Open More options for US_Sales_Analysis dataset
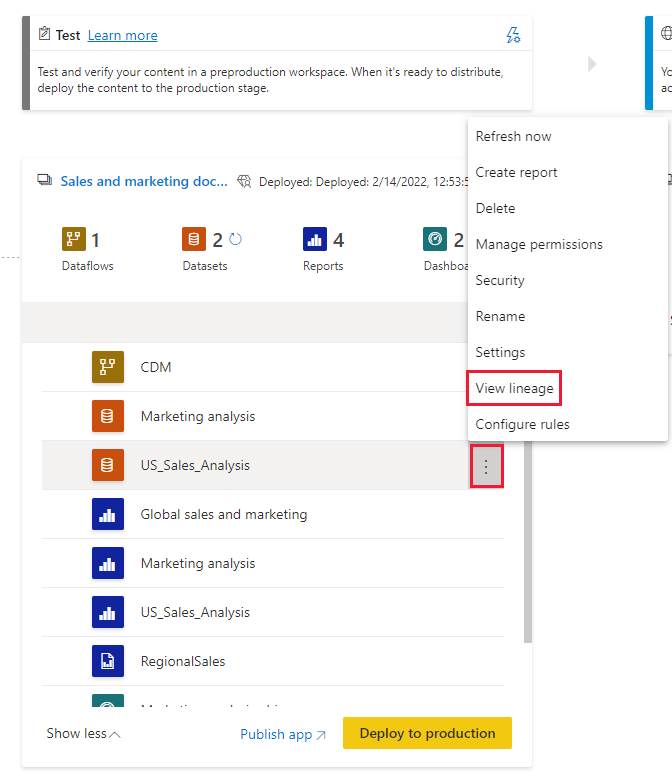Screen dimensions: 672x777 (x=486, y=466)
